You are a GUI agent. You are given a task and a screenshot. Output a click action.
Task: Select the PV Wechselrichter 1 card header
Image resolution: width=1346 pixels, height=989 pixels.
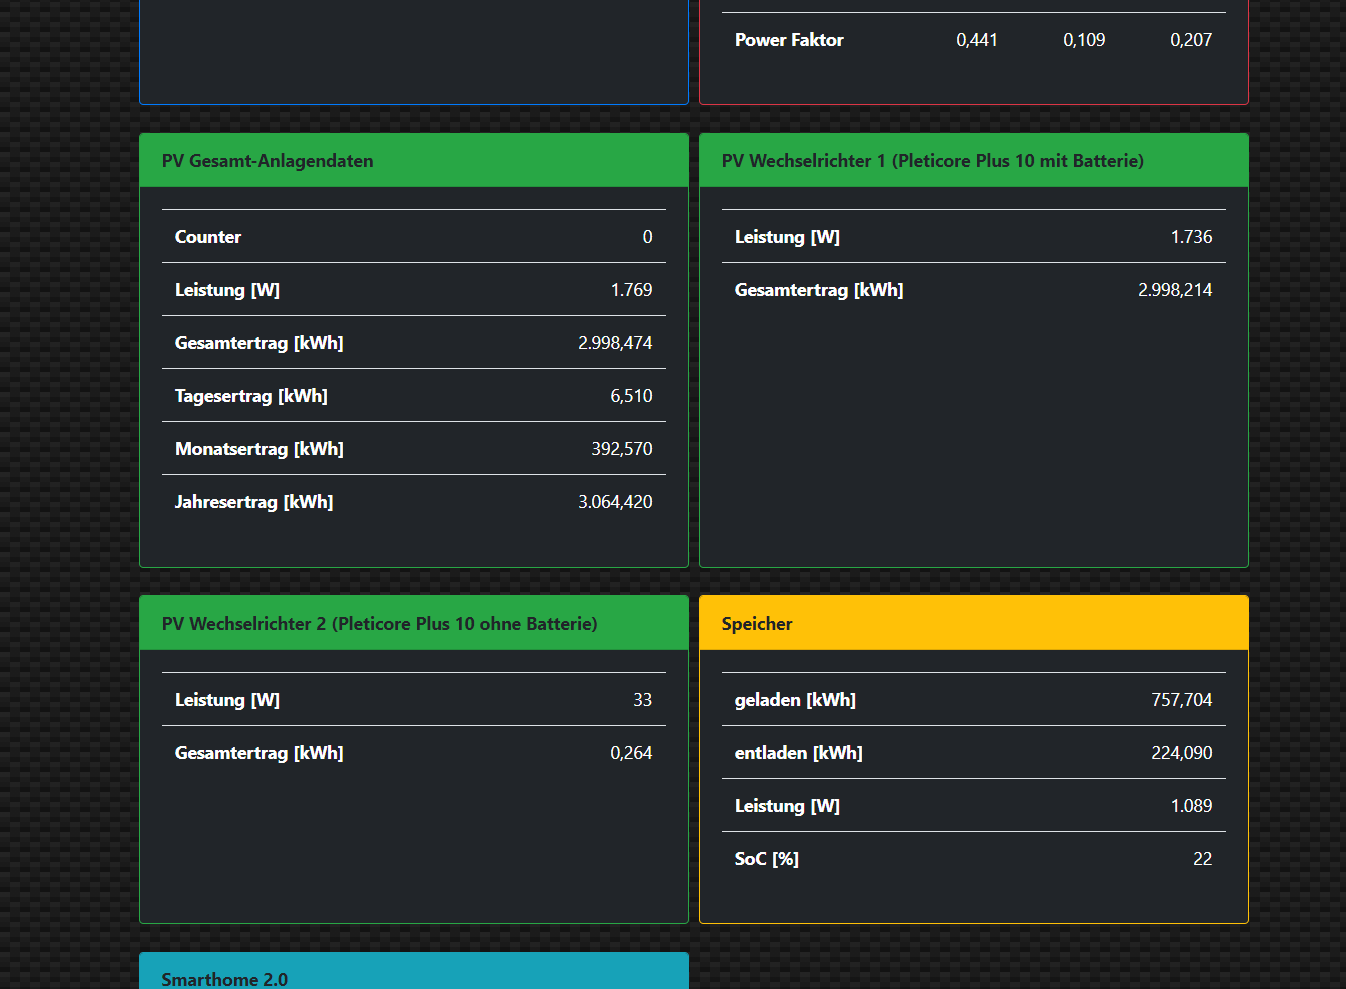point(932,161)
